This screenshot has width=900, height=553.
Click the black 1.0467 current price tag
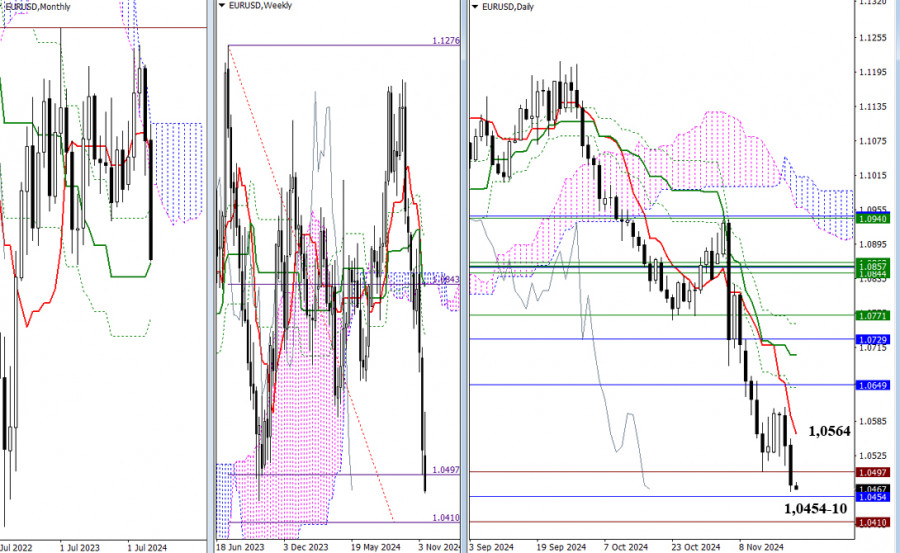point(872,489)
